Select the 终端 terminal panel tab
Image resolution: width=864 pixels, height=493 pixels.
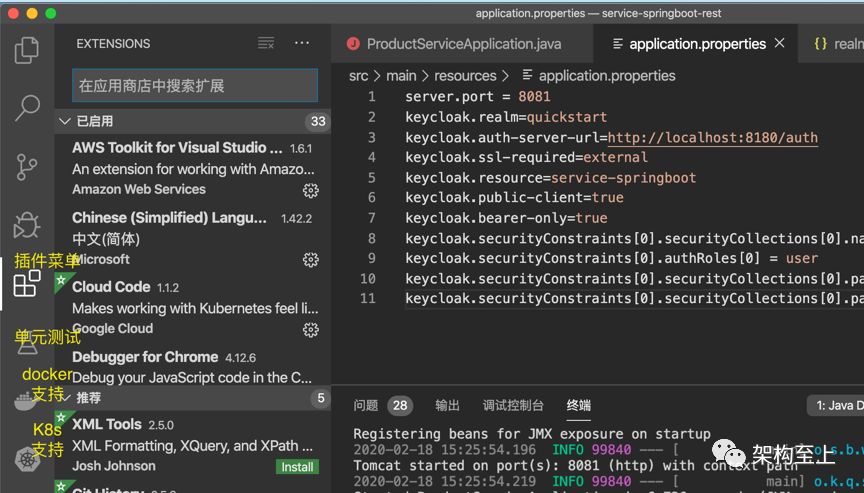click(x=579, y=405)
